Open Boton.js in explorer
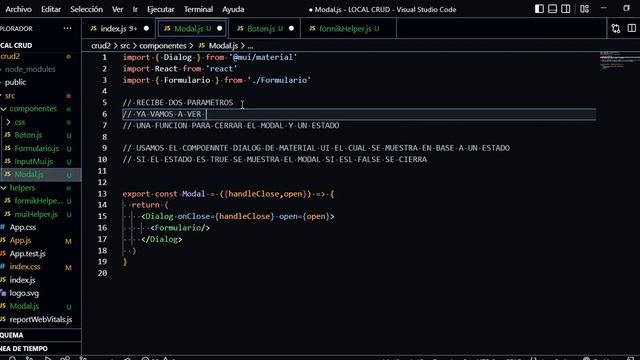640x360 pixels. click(x=28, y=135)
